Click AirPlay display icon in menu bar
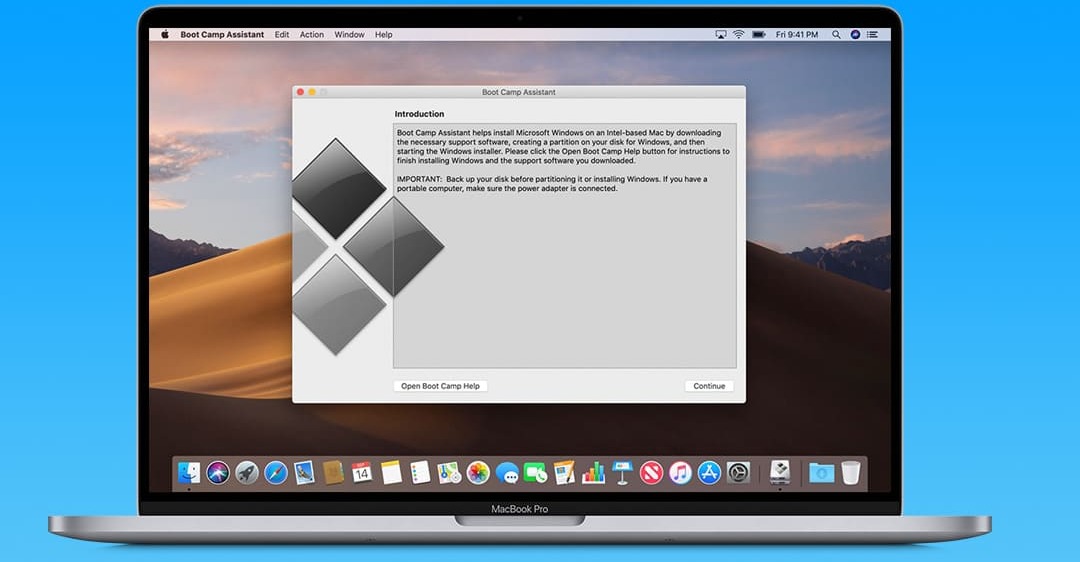Screen dimensions: 1080x562 coord(720,34)
